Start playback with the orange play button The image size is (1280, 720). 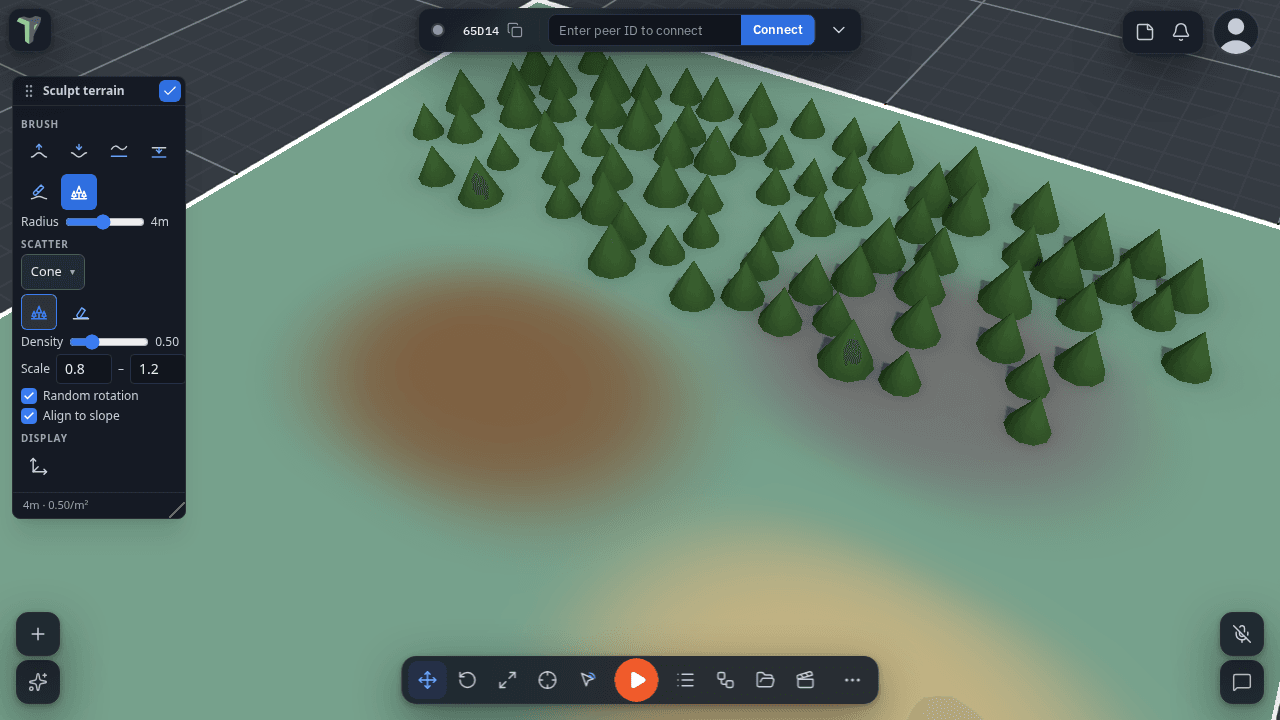637,680
